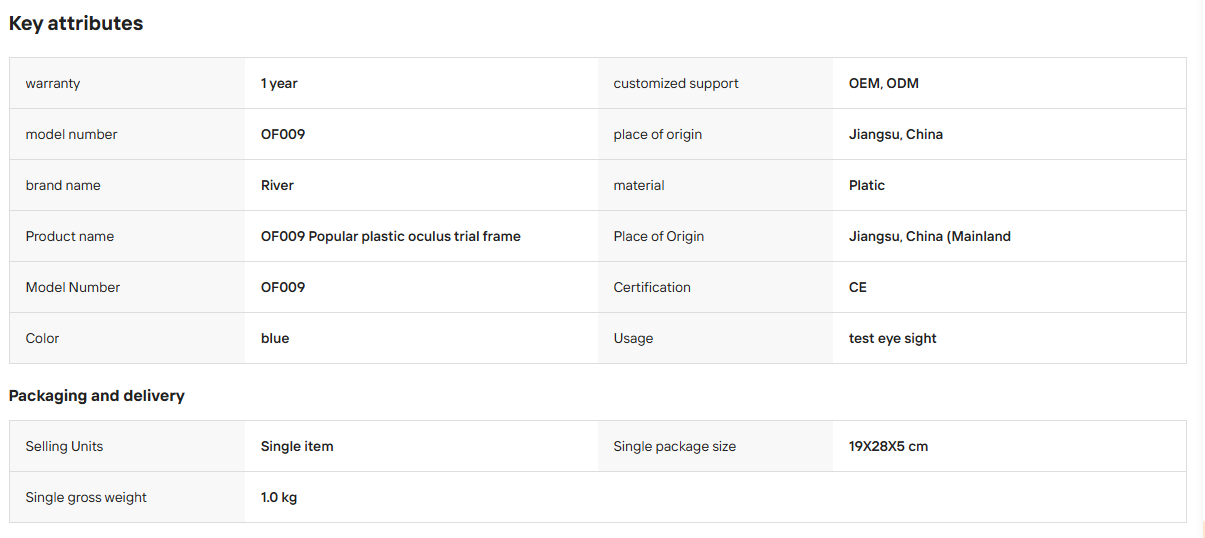Click the 19X28X5 cm package size value
This screenshot has width=1205, height=538.
(x=888, y=446)
